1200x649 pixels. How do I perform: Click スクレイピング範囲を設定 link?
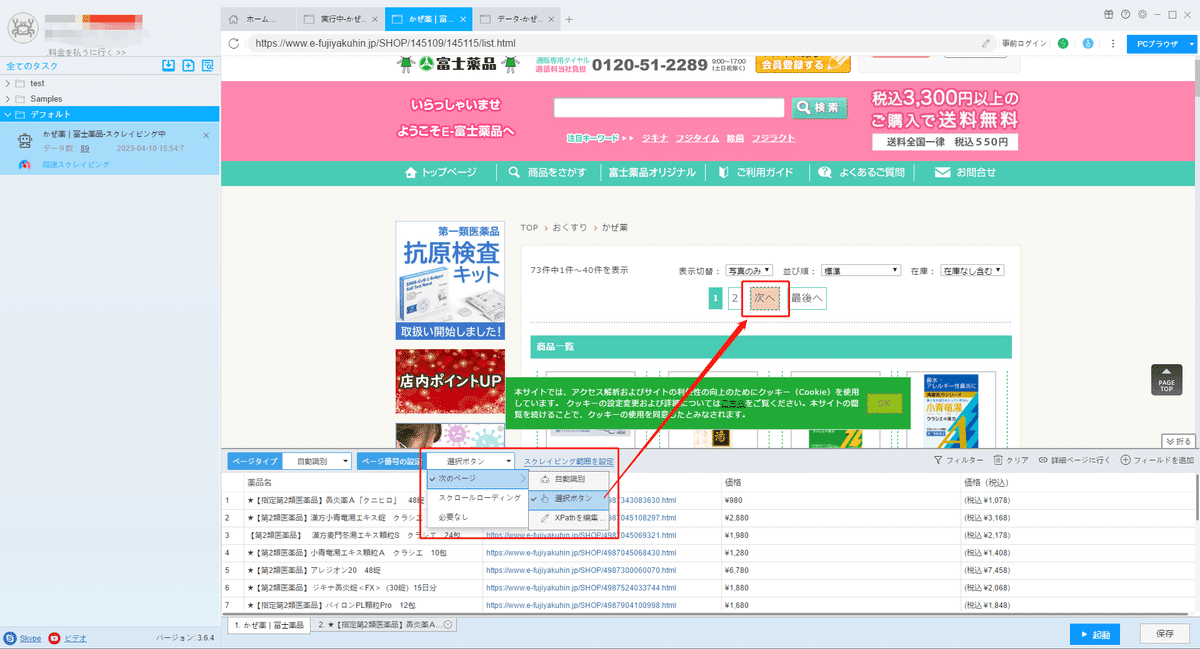pos(569,461)
